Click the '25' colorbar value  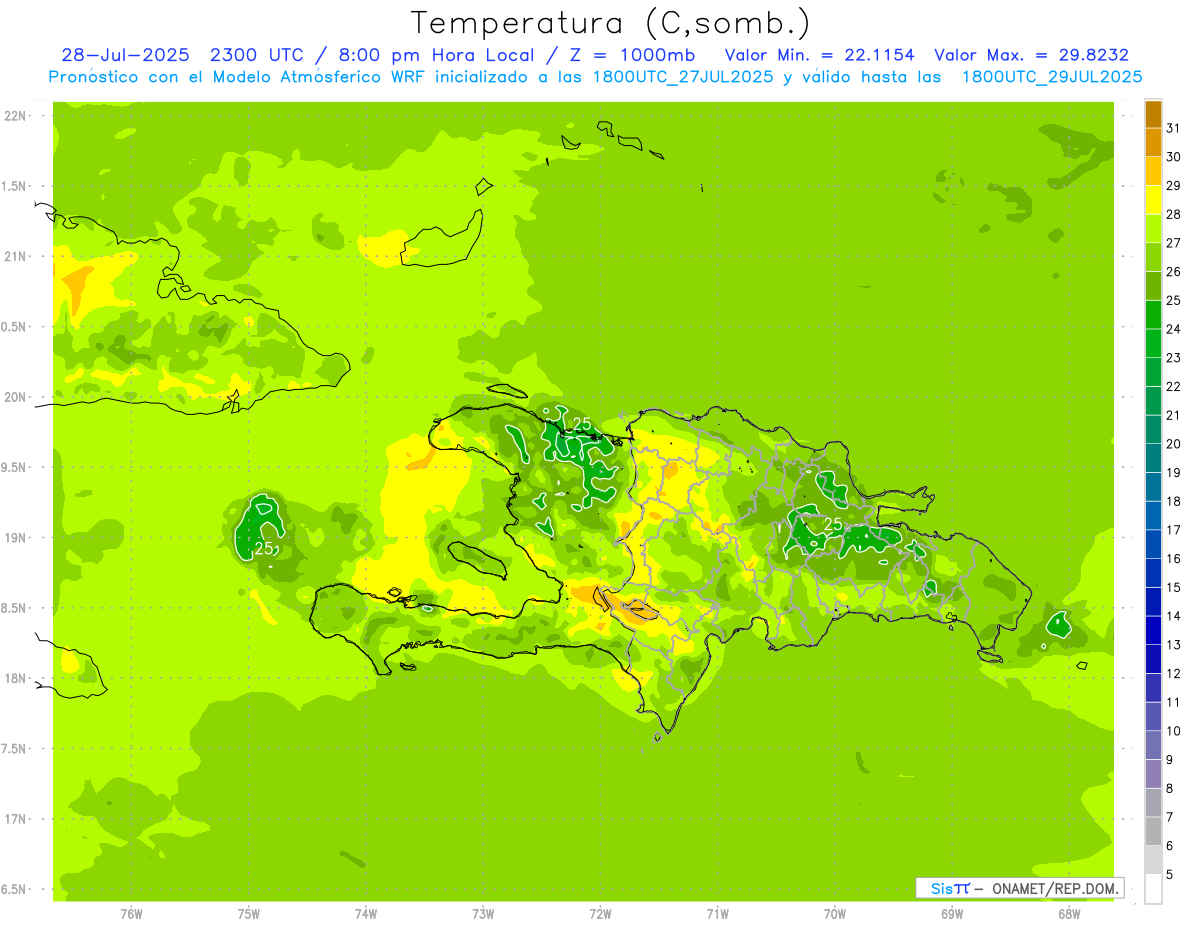[1173, 300]
